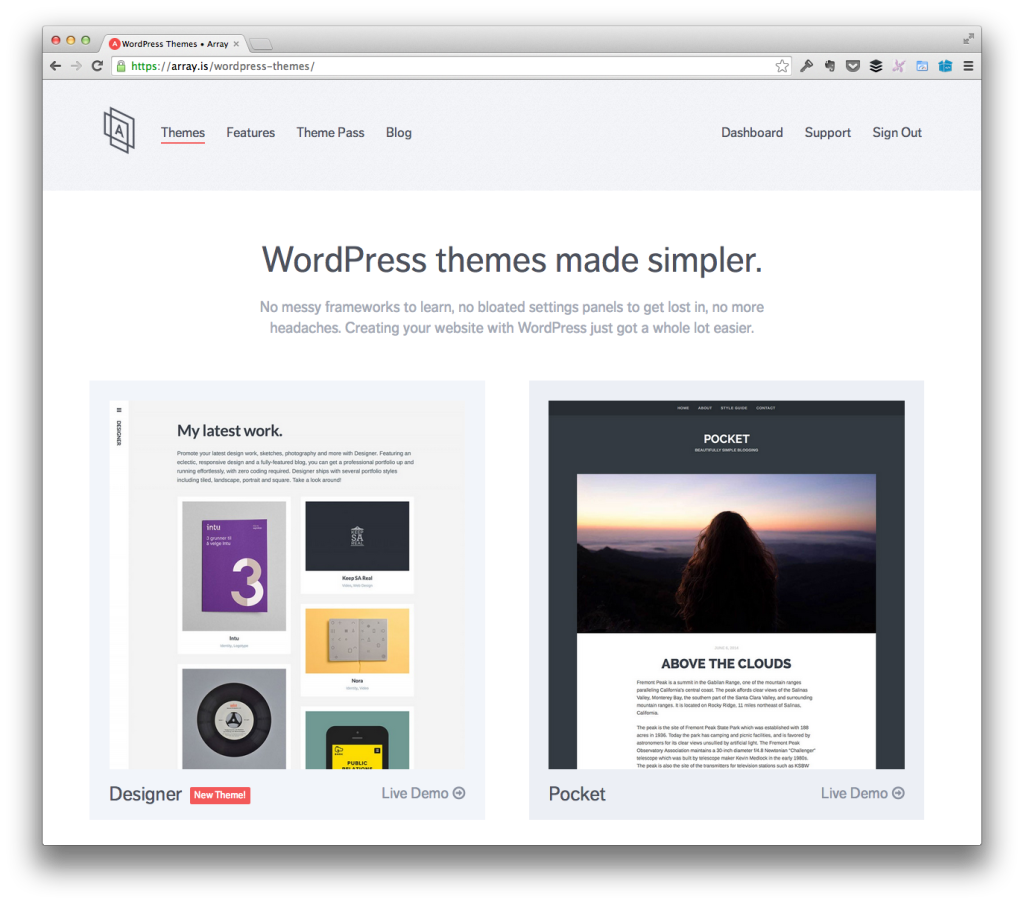Click the browser forward arrow

[76, 66]
